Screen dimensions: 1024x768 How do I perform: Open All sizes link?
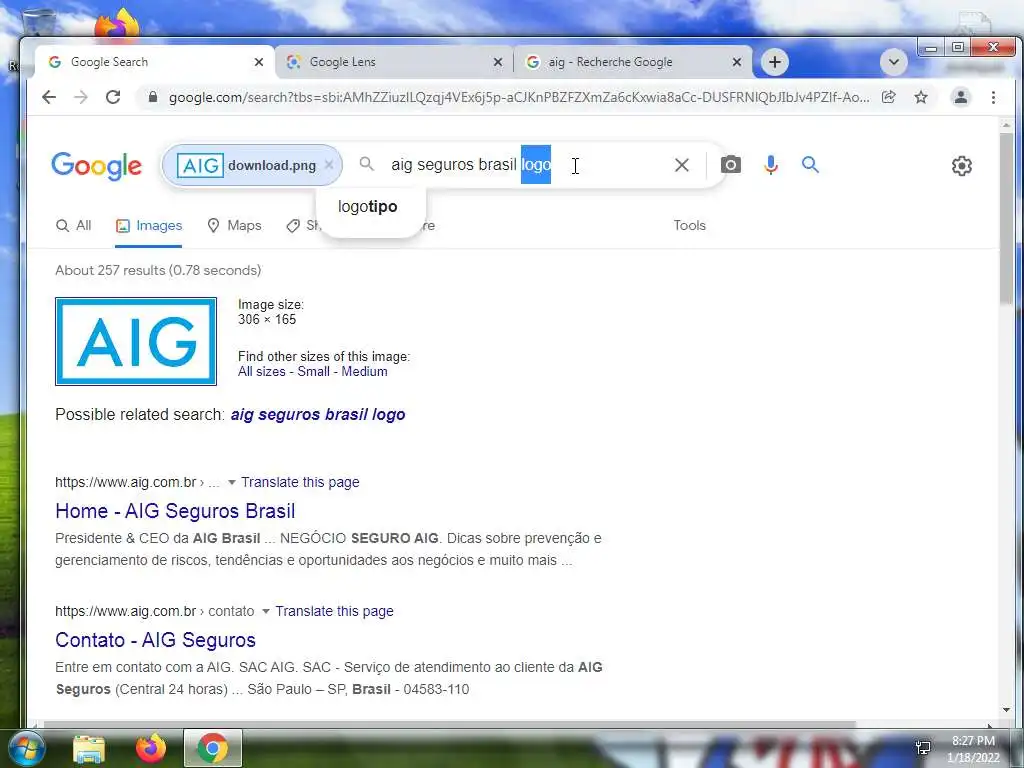pyautogui.click(x=262, y=372)
